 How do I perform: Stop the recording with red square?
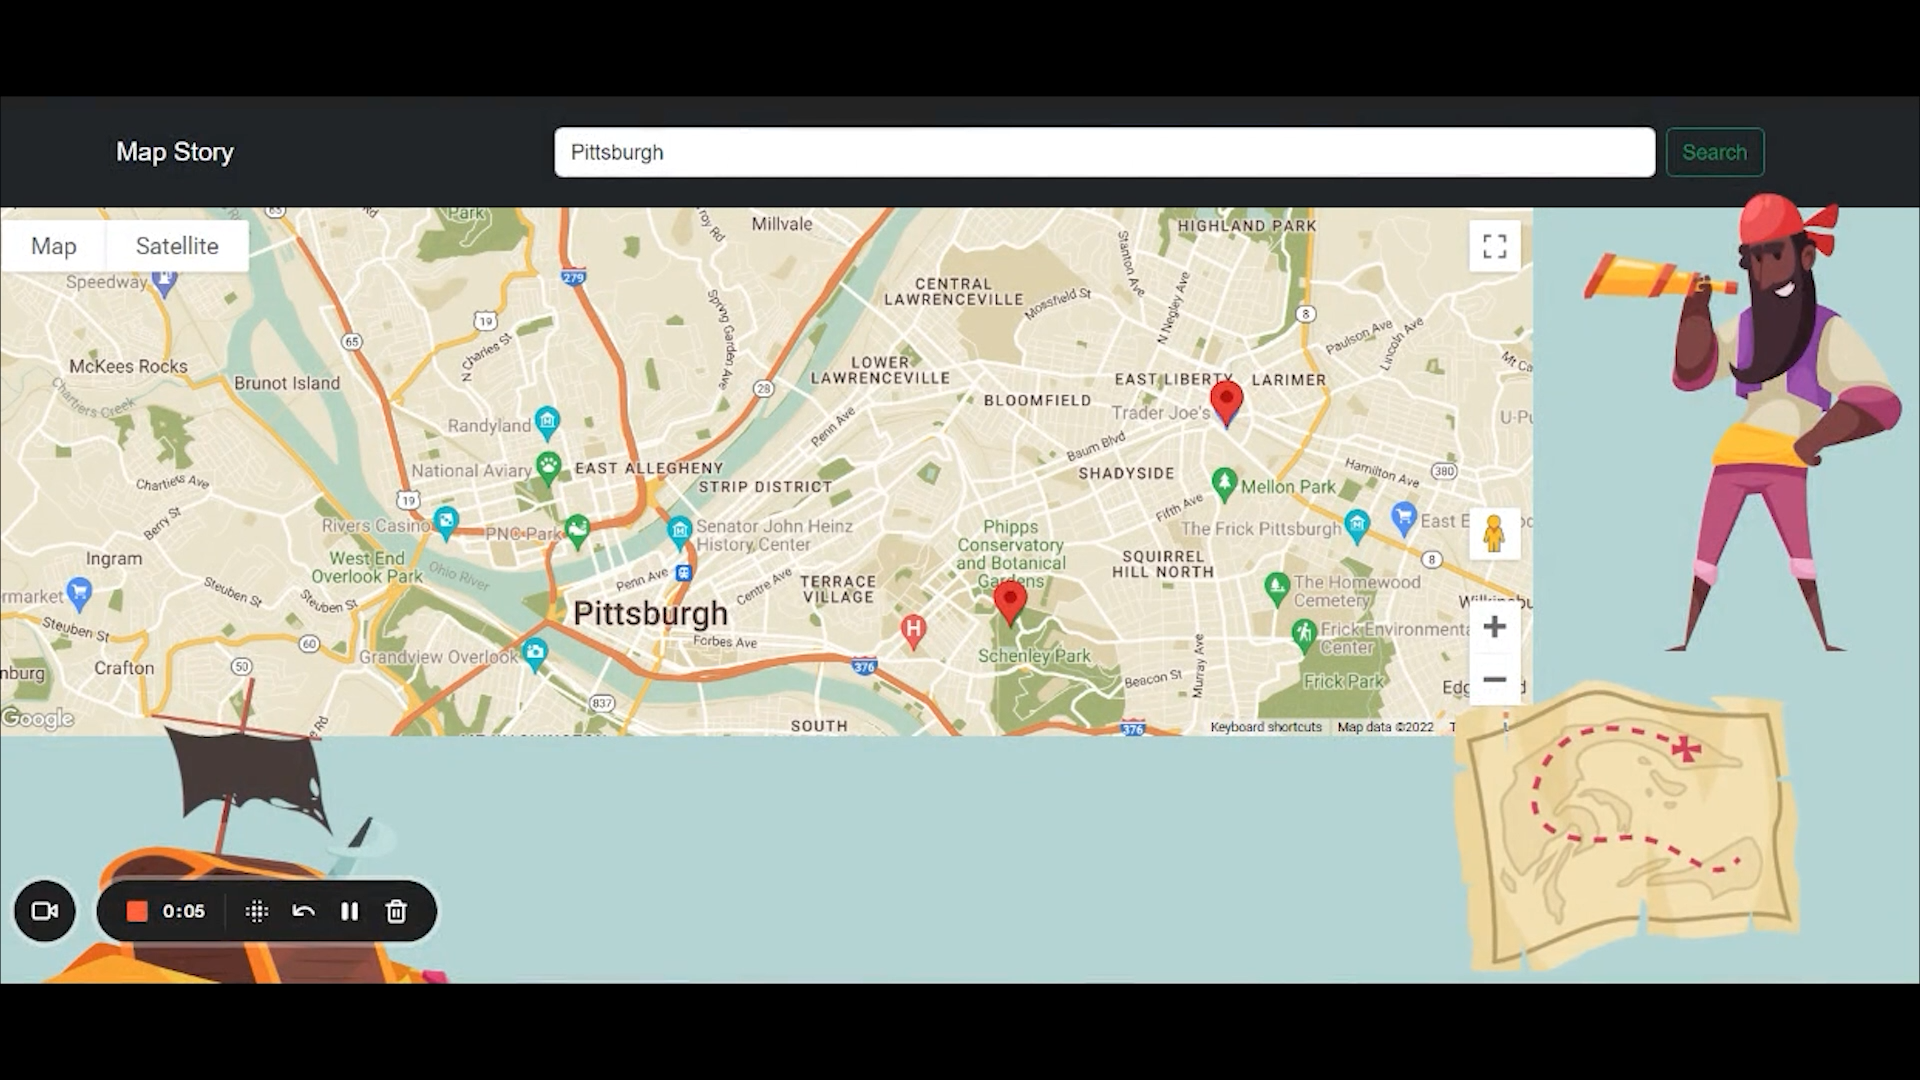coord(137,911)
